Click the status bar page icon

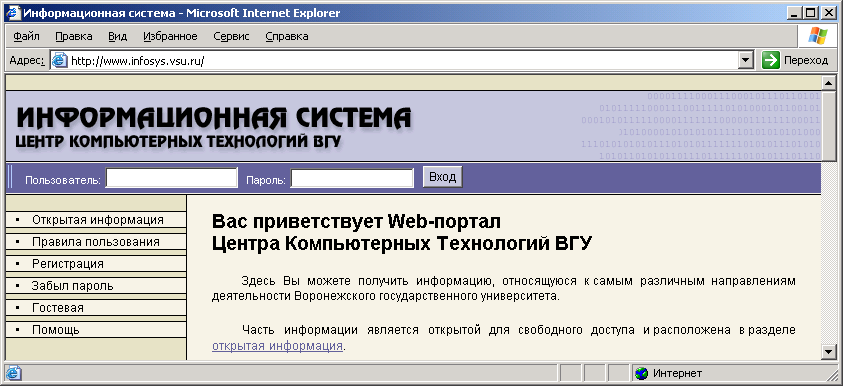point(13,373)
